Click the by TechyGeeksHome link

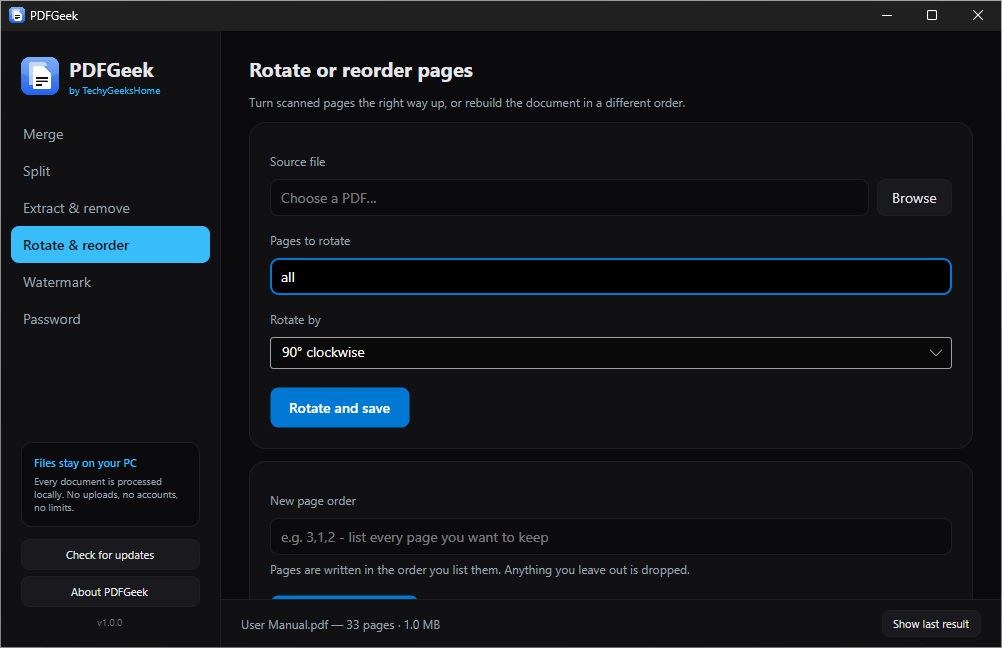click(x=114, y=91)
